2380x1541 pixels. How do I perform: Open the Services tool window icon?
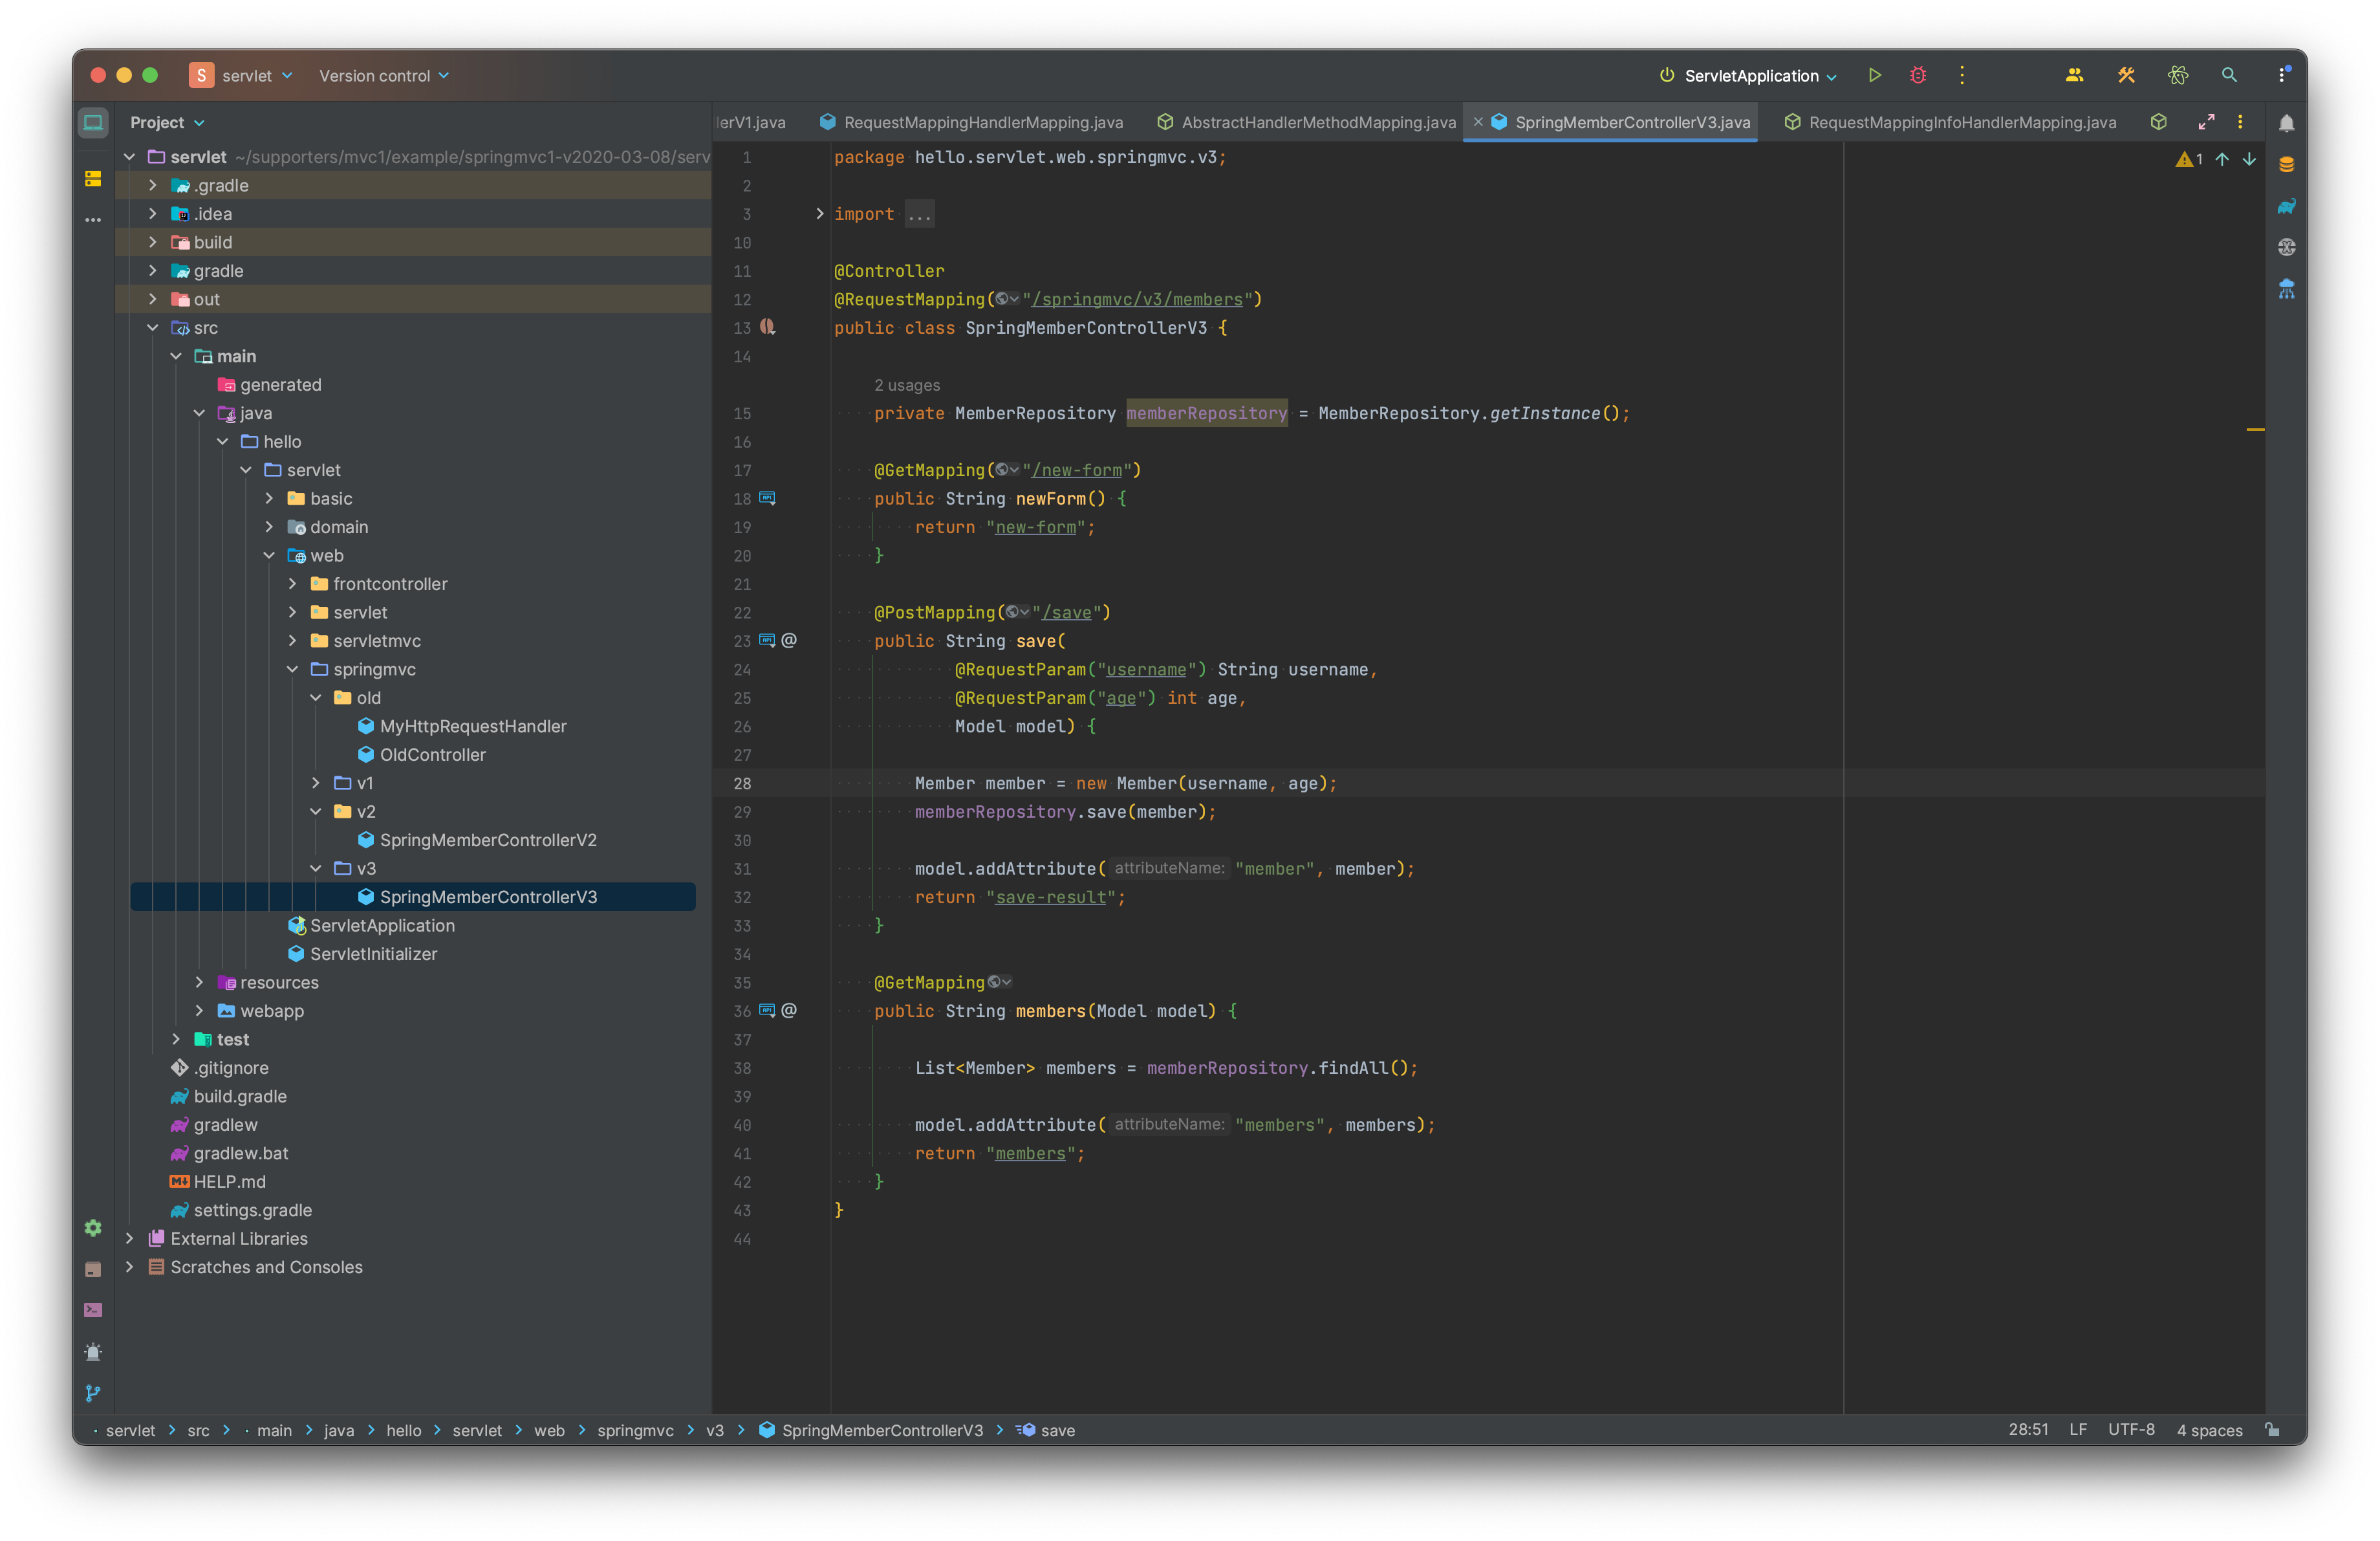pos(93,1228)
